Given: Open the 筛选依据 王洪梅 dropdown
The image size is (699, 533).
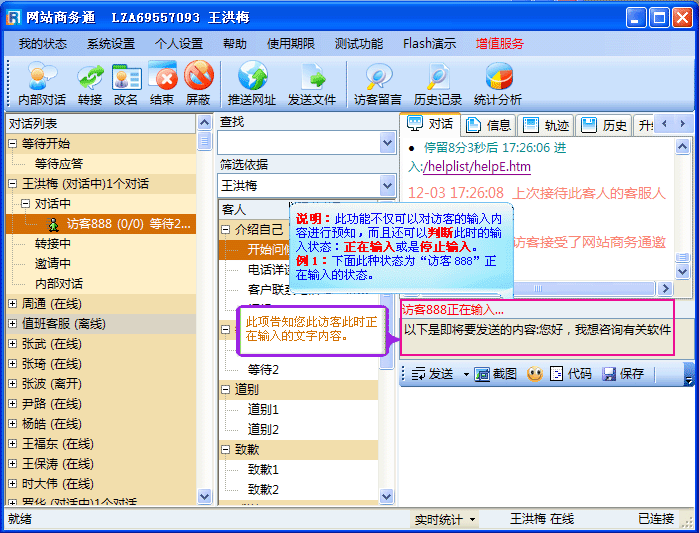Looking at the screenshot, I should coord(388,186).
